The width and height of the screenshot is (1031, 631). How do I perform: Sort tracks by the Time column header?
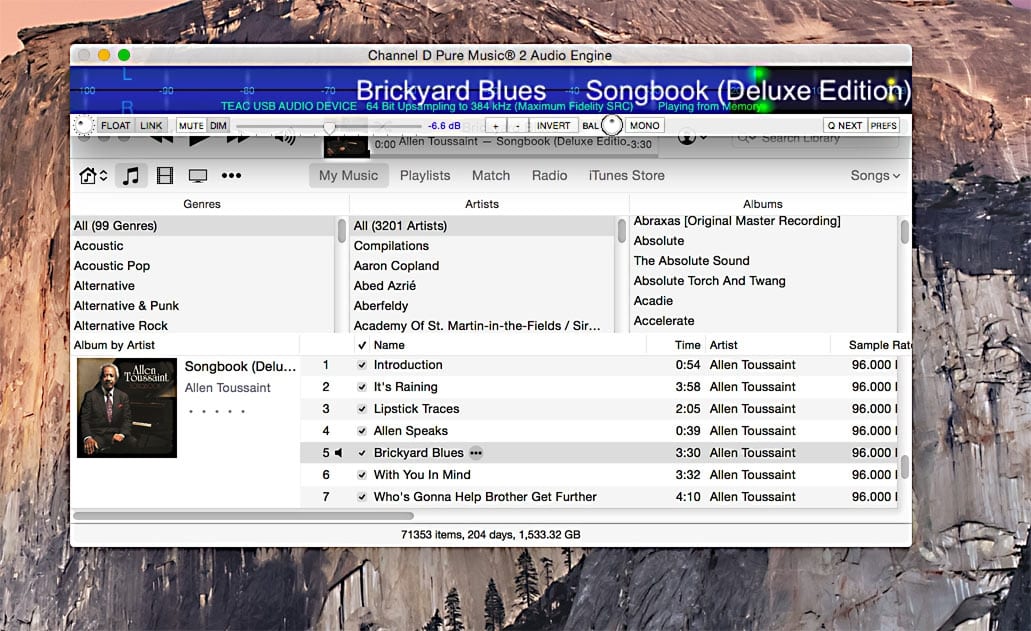click(x=687, y=345)
